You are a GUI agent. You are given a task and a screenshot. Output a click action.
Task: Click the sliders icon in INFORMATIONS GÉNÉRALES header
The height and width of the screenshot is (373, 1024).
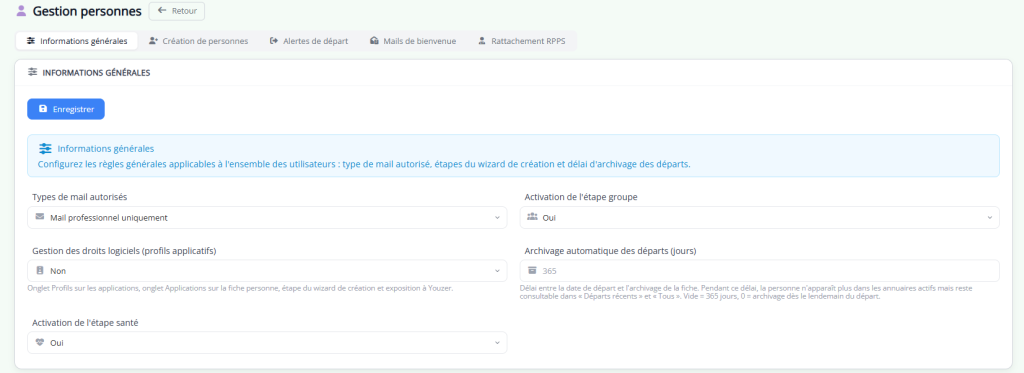(33, 73)
